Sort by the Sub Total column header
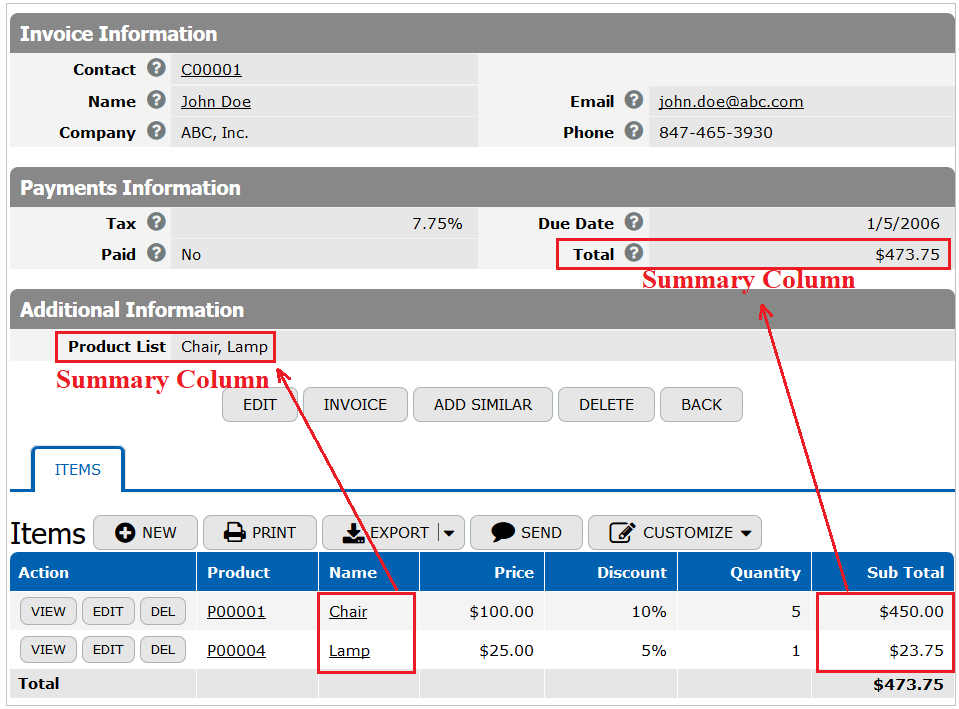The width and height of the screenshot is (959, 709). [x=905, y=573]
